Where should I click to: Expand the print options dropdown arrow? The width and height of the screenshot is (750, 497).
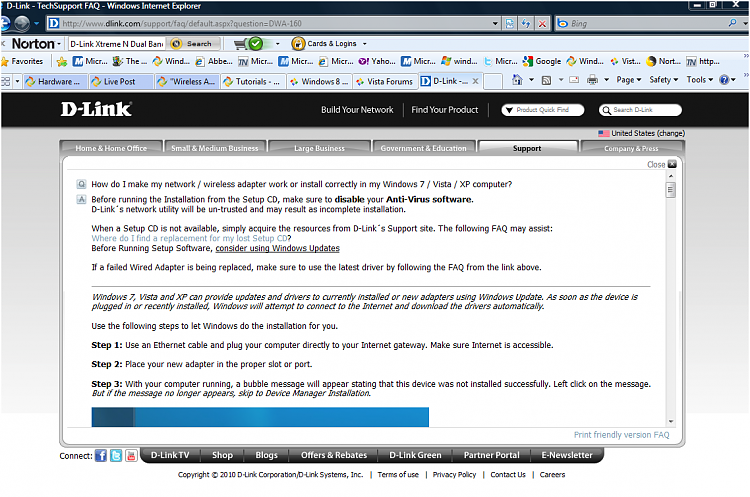pyautogui.click(x=607, y=80)
